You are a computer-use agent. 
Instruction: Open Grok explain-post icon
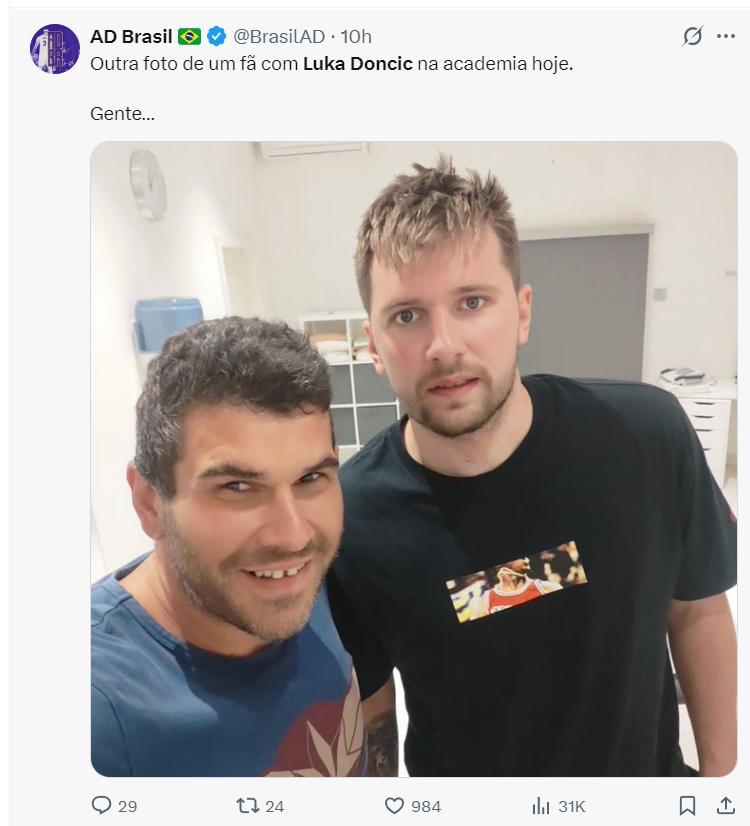click(x=692, y=36)
